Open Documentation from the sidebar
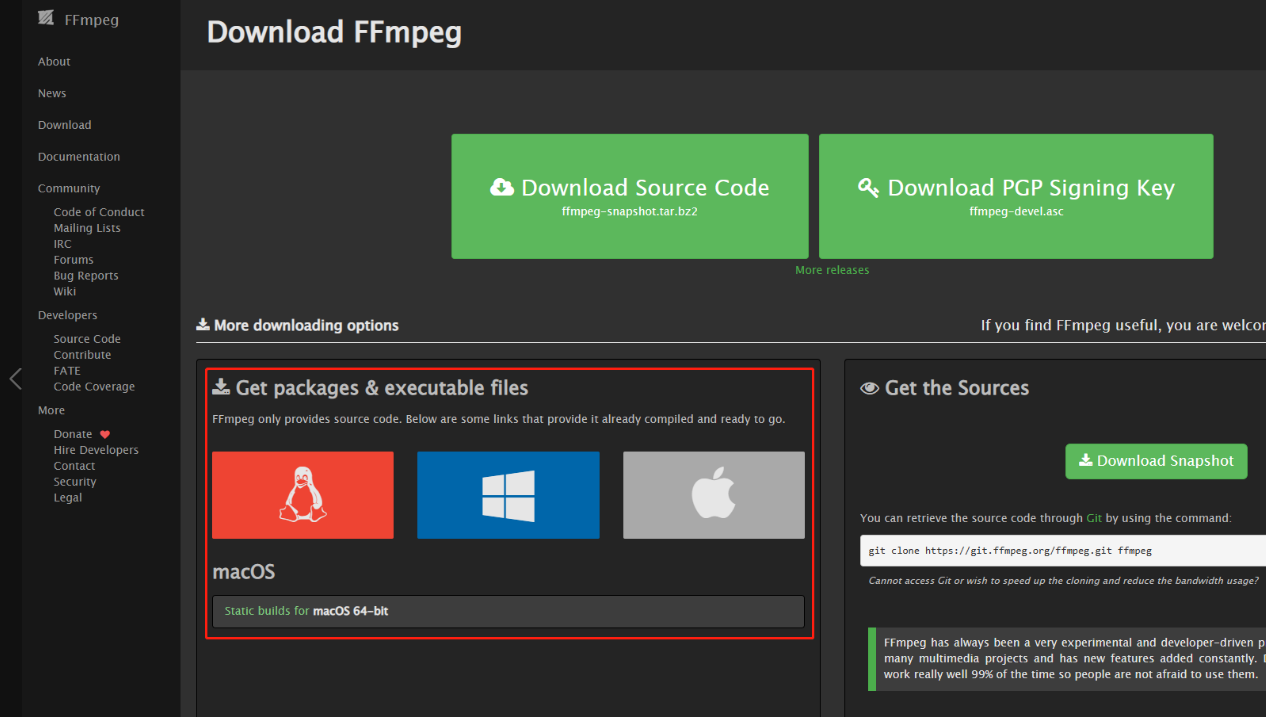The width and height of the screenshot is (1266, 717). pyautogui.click(x=79, y=157)
